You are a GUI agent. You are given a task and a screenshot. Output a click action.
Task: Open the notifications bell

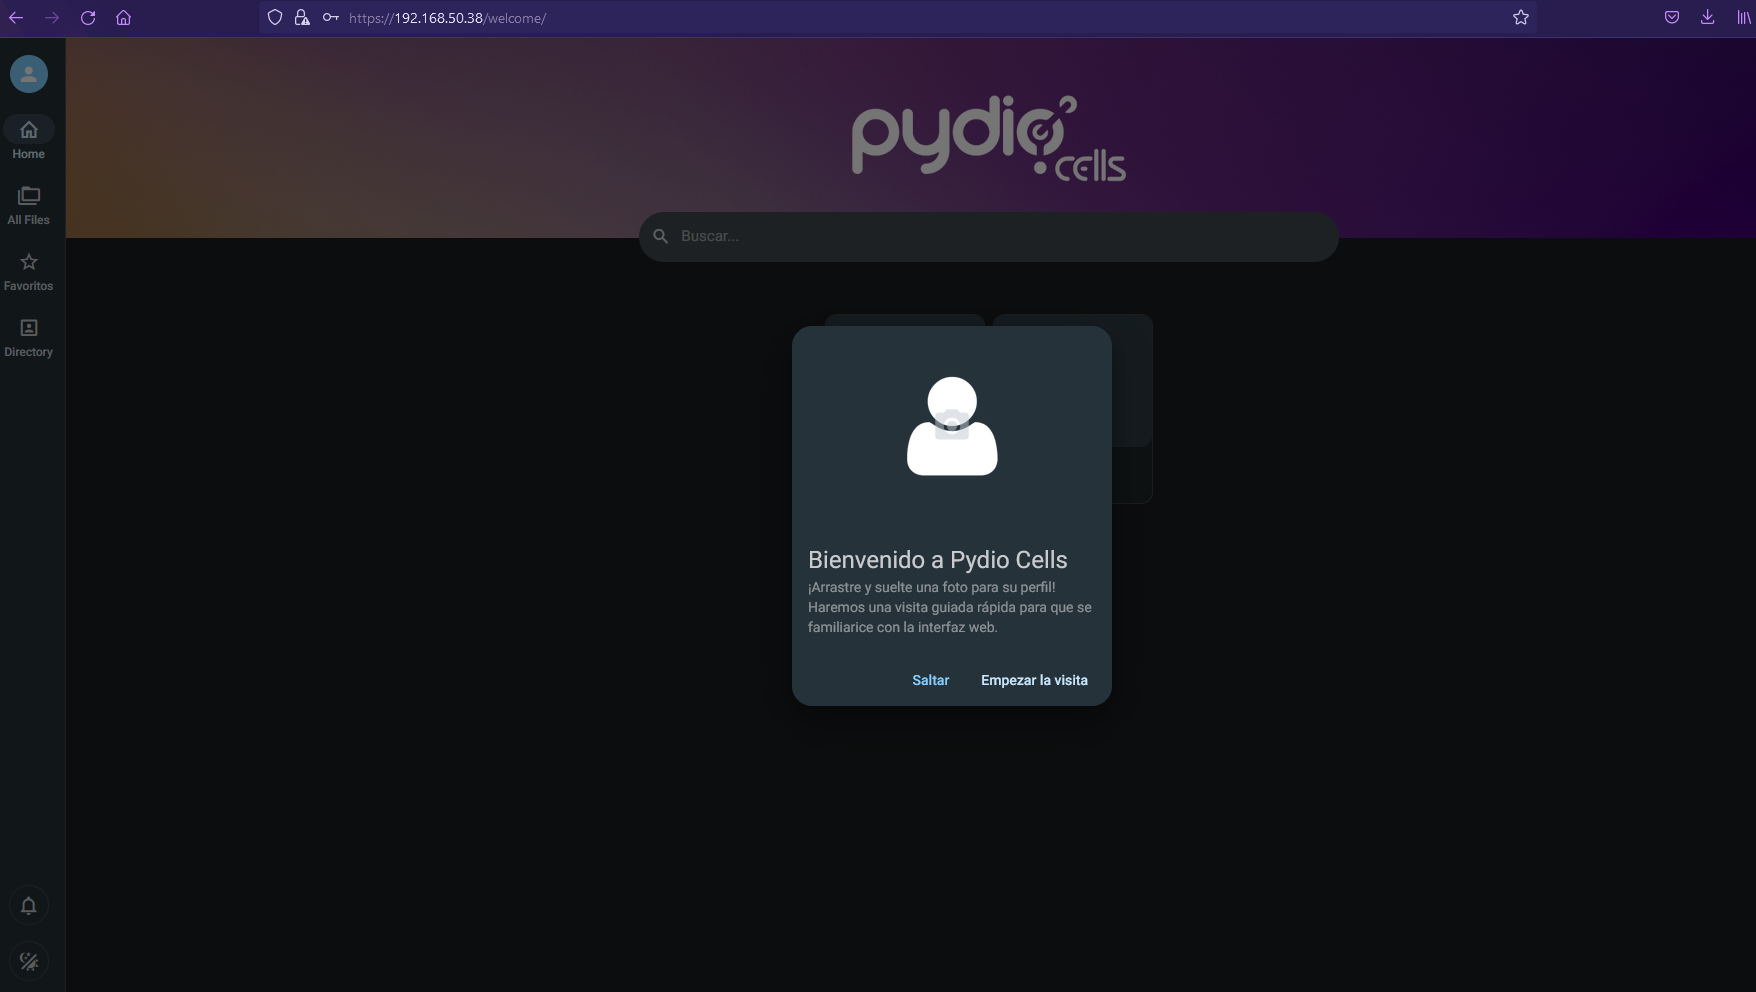(x=29, y=906)
